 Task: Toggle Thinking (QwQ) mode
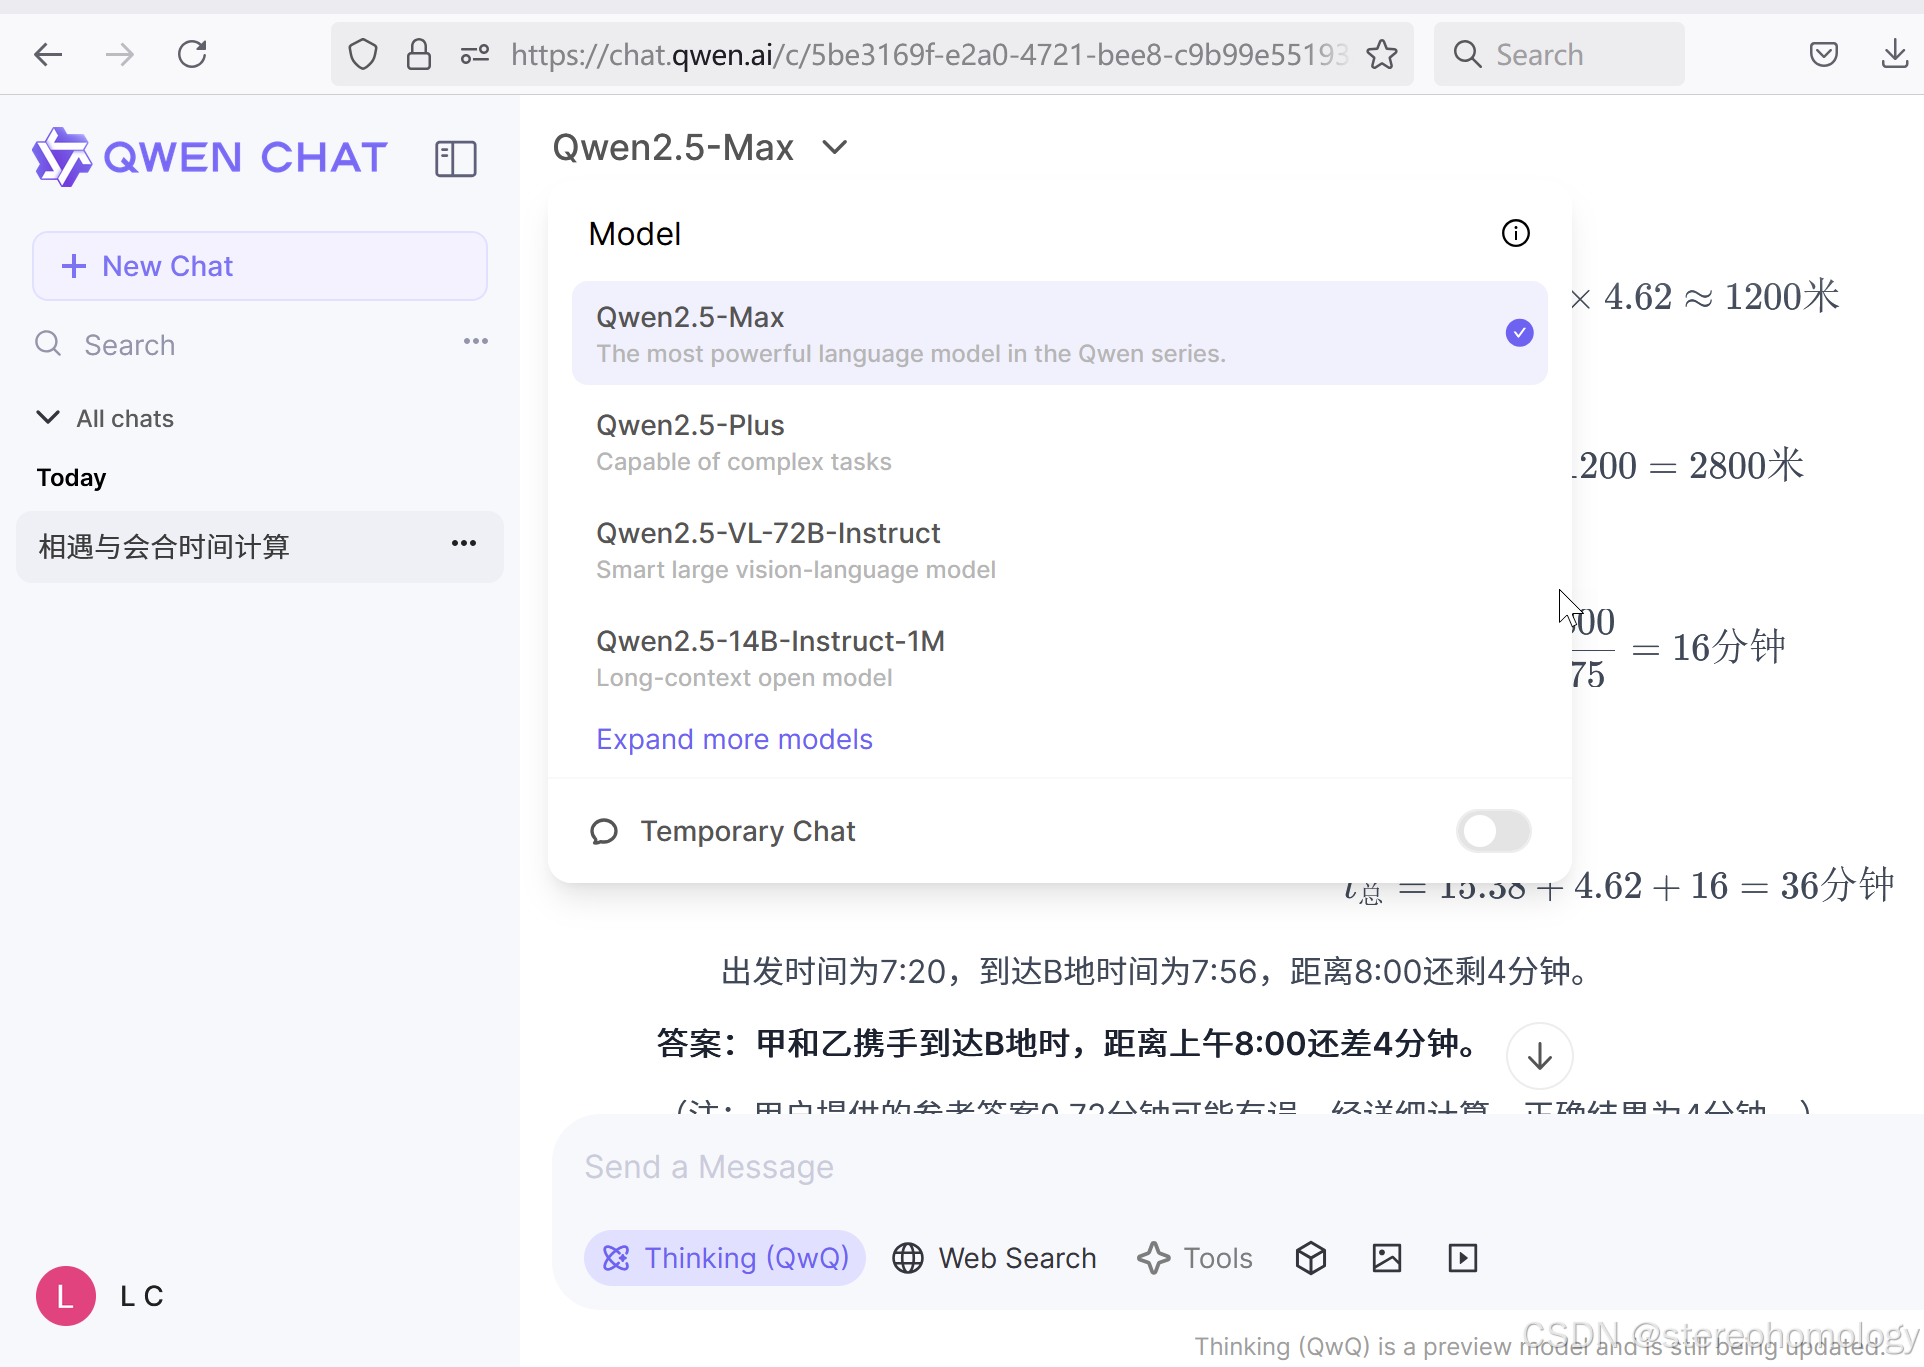(725, 1258)
